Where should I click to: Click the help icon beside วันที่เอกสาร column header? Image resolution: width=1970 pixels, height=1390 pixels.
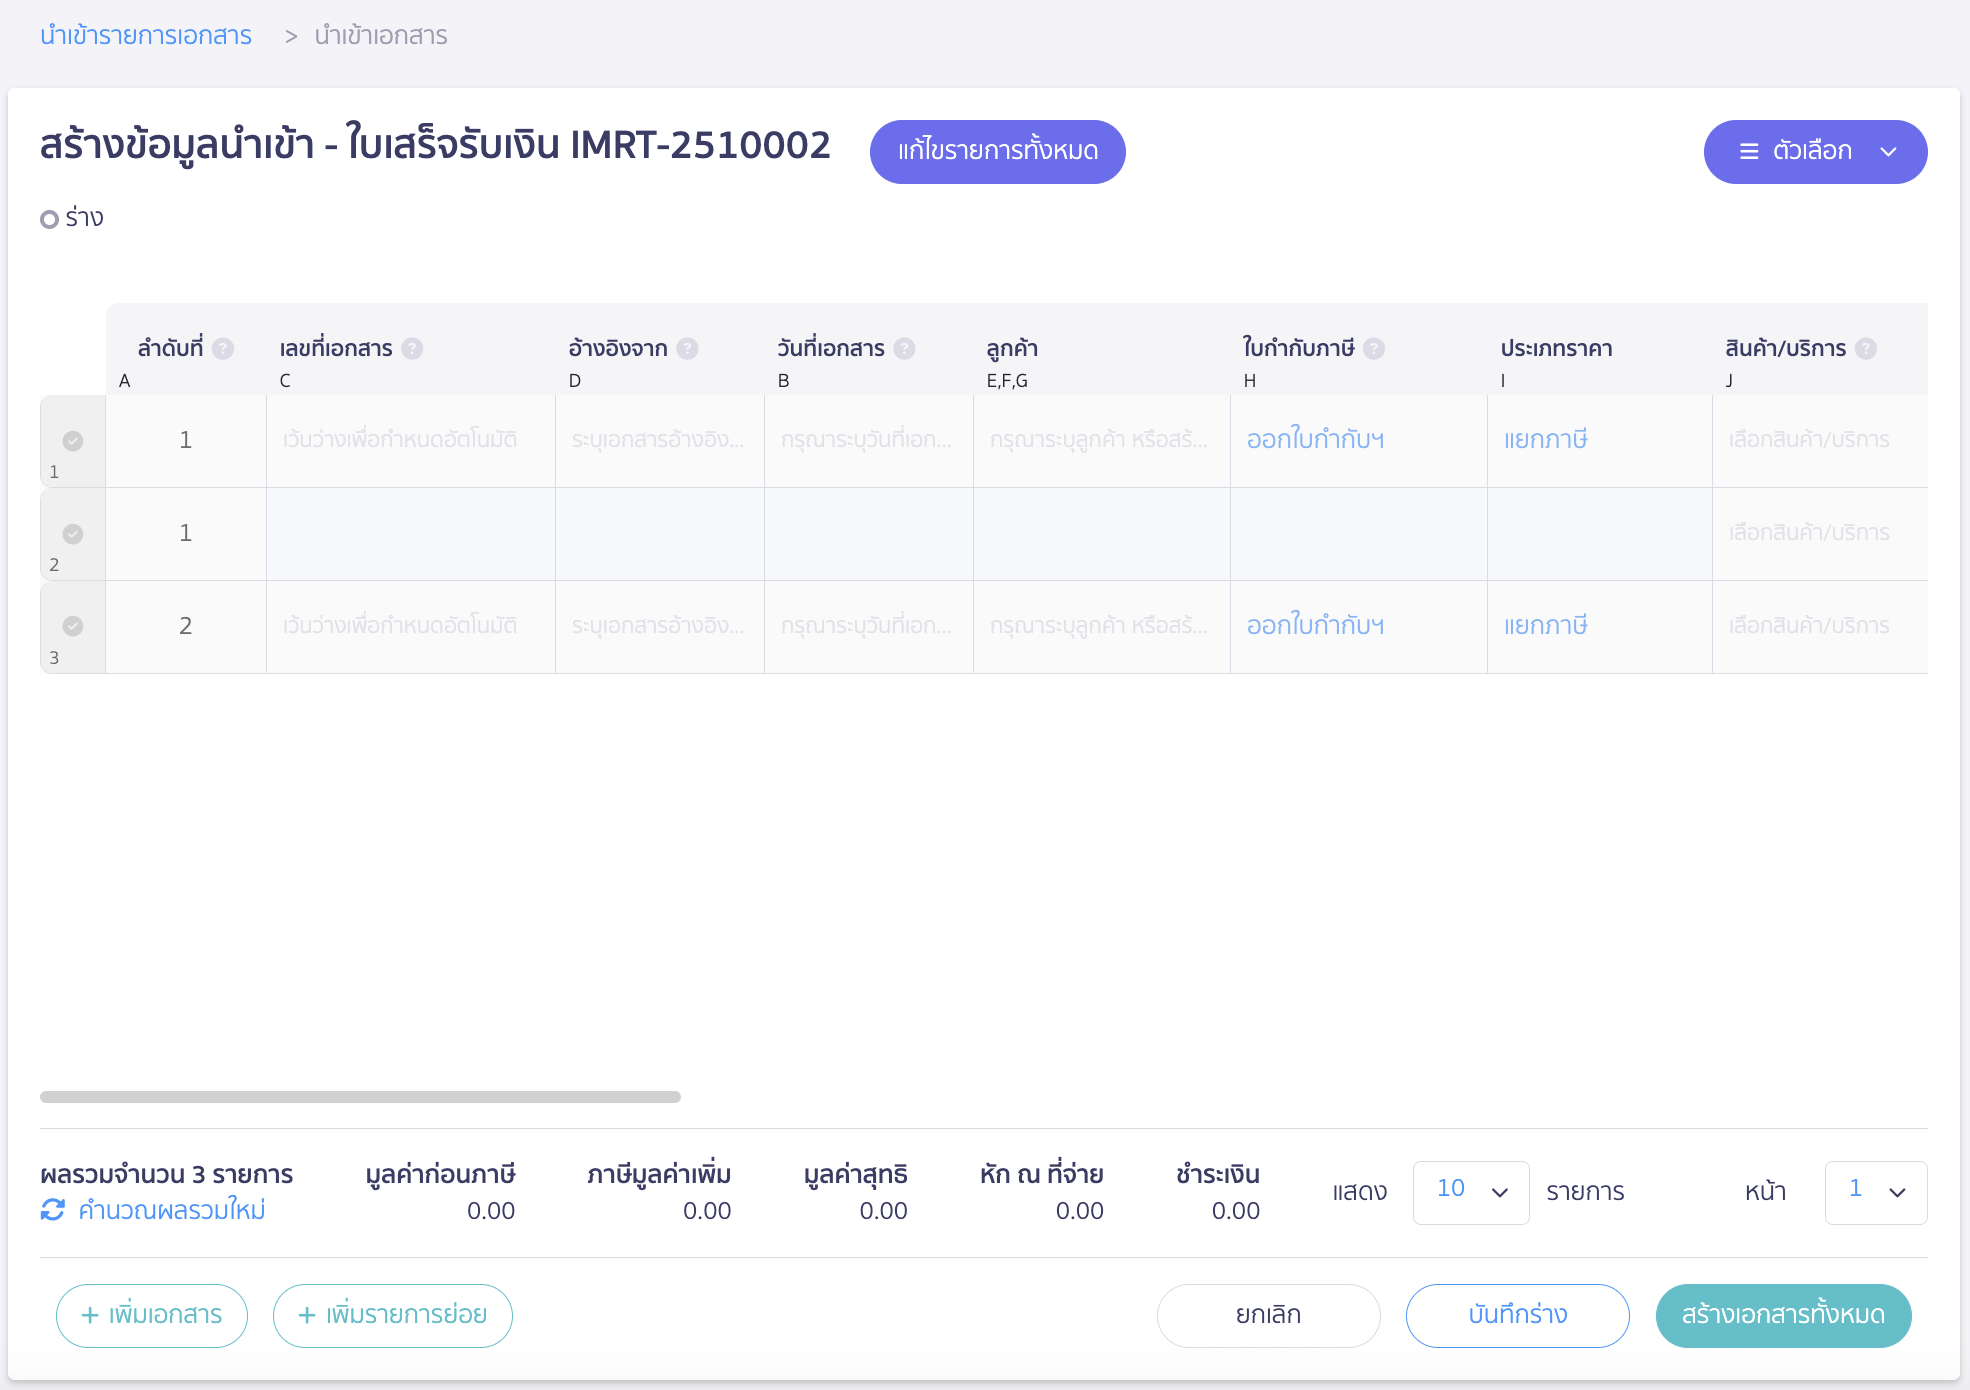[906, 348]
